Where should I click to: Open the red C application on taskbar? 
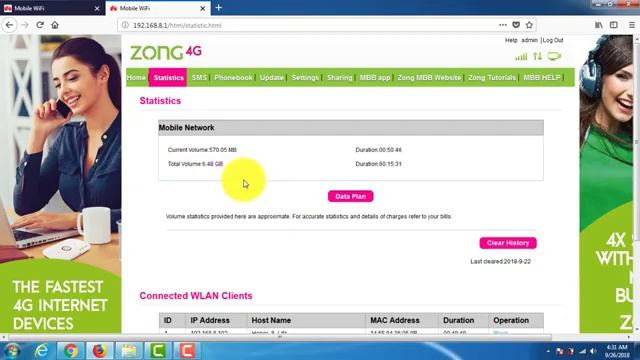[x=187, y=351]
